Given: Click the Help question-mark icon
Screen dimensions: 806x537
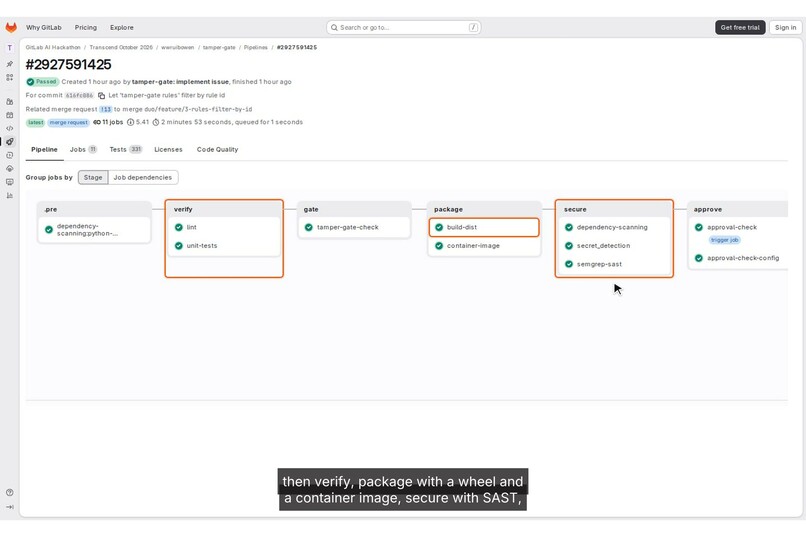Looking at the screenshot, I should 9,492.
